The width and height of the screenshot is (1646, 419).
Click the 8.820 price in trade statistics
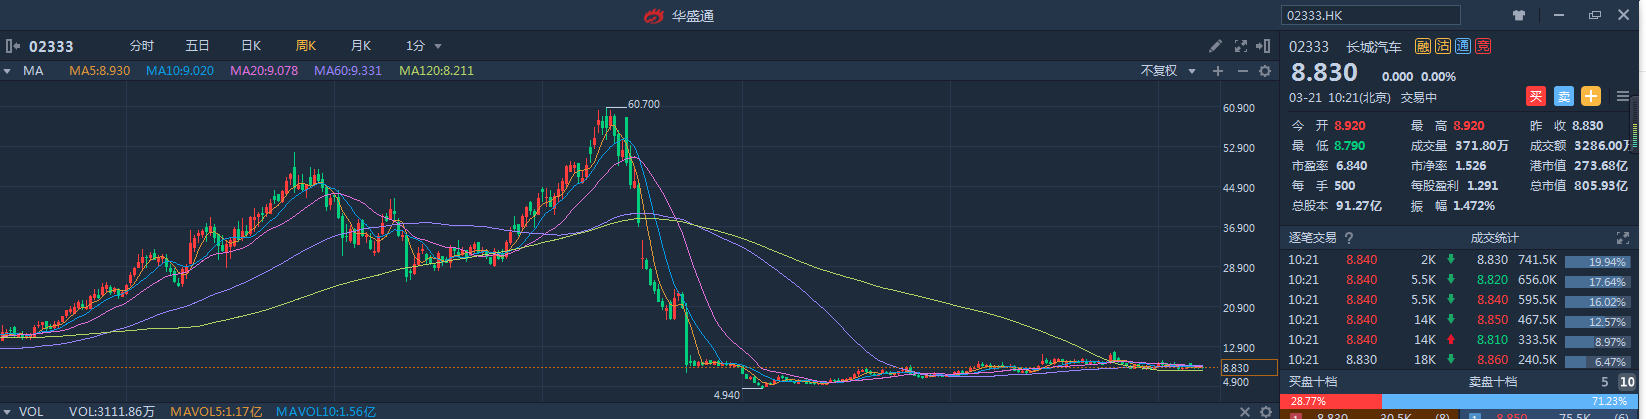click(x=1492, y=280)
